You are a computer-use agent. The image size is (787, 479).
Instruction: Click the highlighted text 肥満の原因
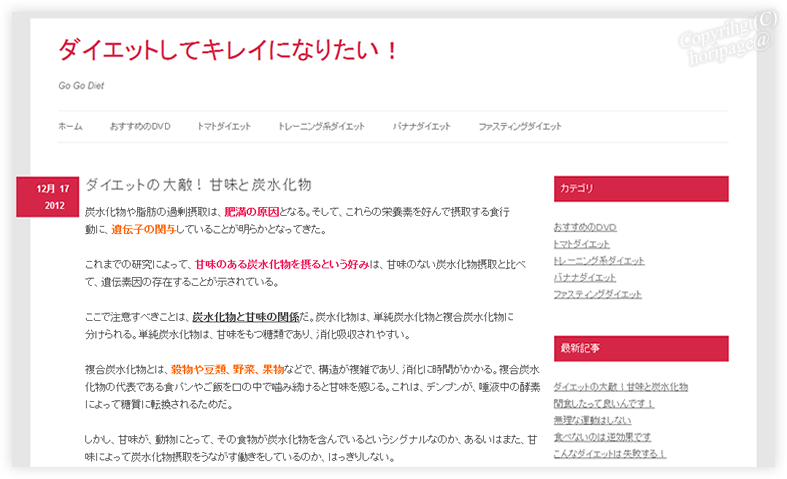click(x=252, y=212)
